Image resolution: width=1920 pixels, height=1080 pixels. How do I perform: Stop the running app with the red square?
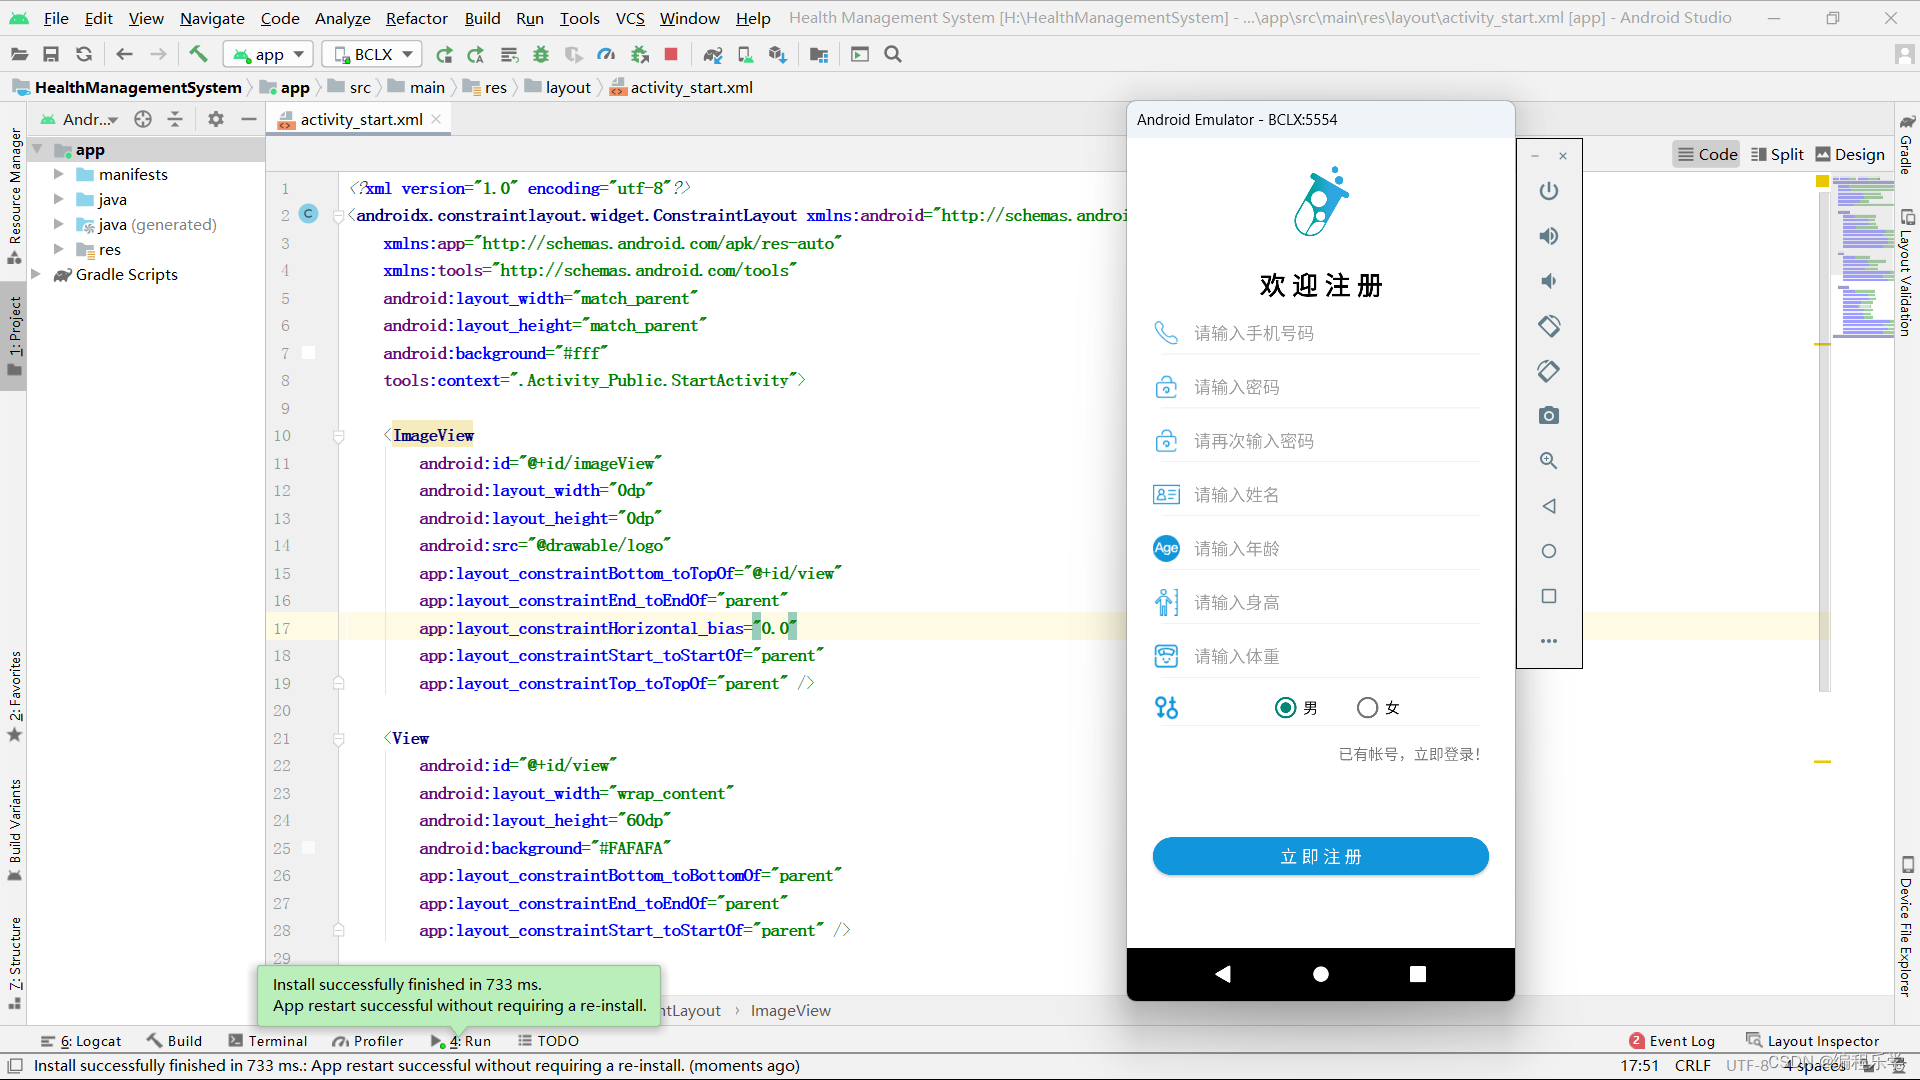click(x=671, y=54)
